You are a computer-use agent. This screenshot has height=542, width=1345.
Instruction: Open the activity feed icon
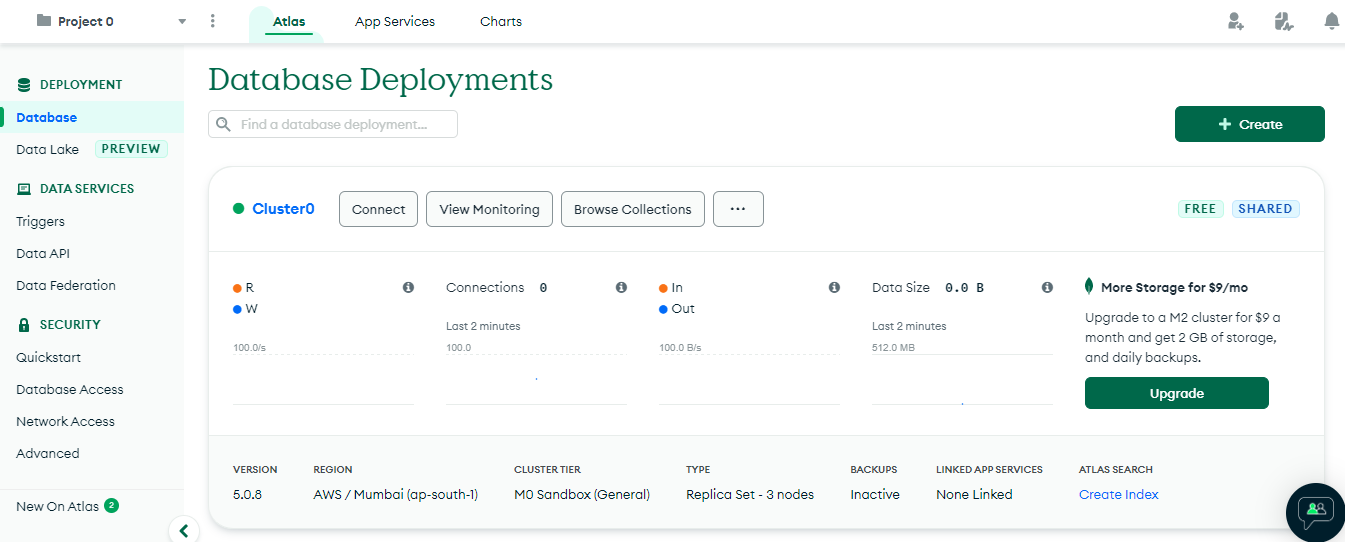tap(1284, 21)
